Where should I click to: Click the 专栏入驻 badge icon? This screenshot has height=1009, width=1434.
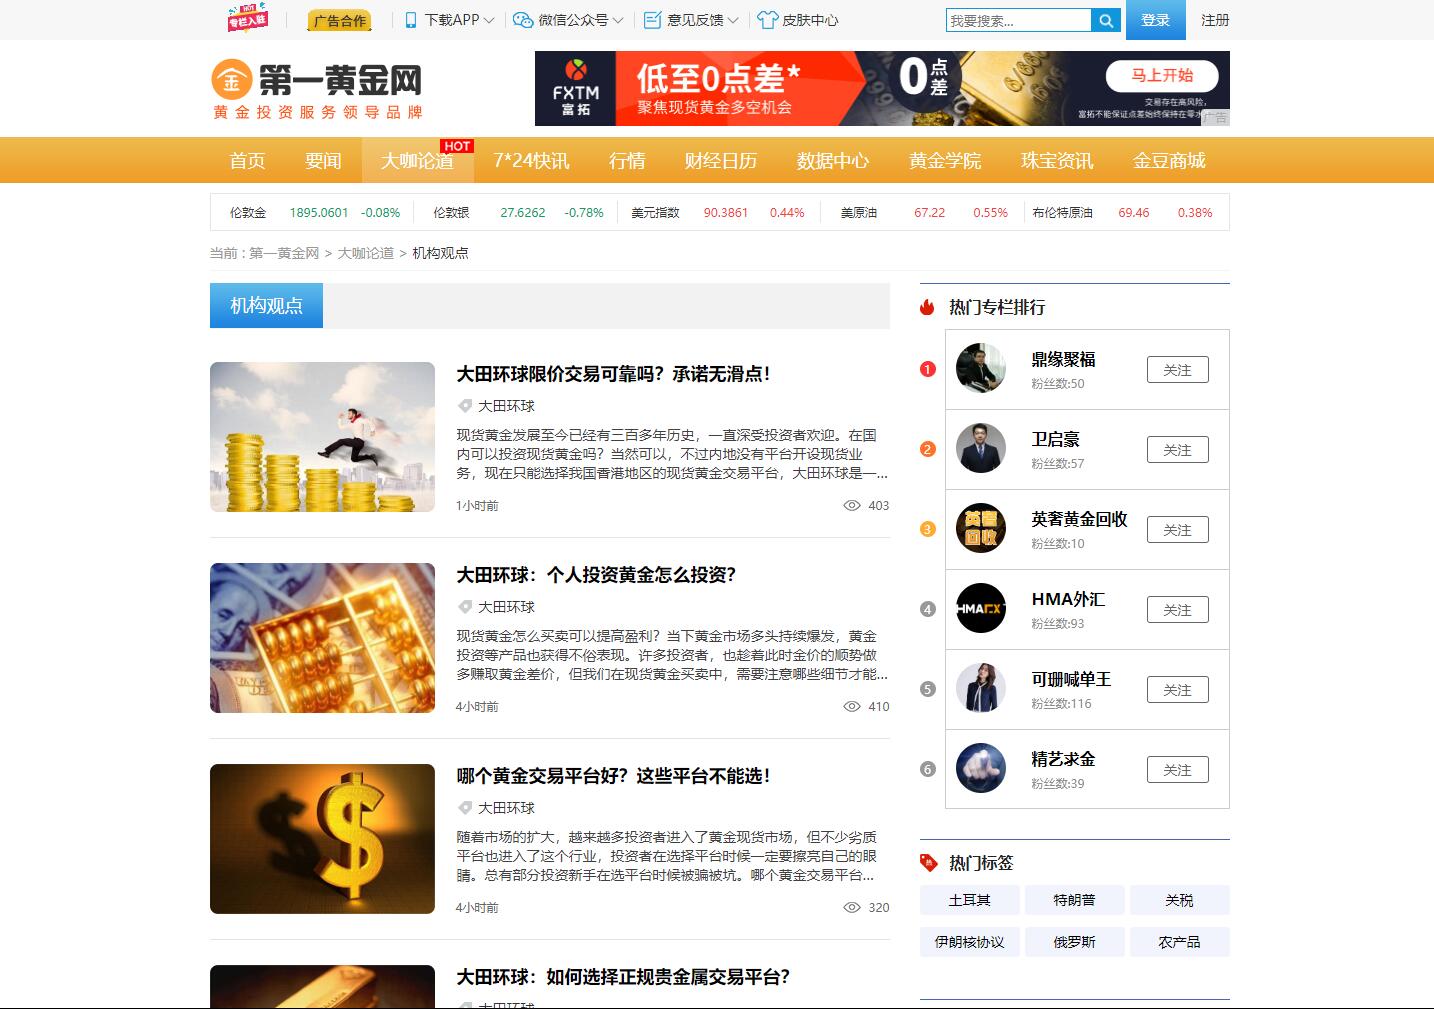247,19
